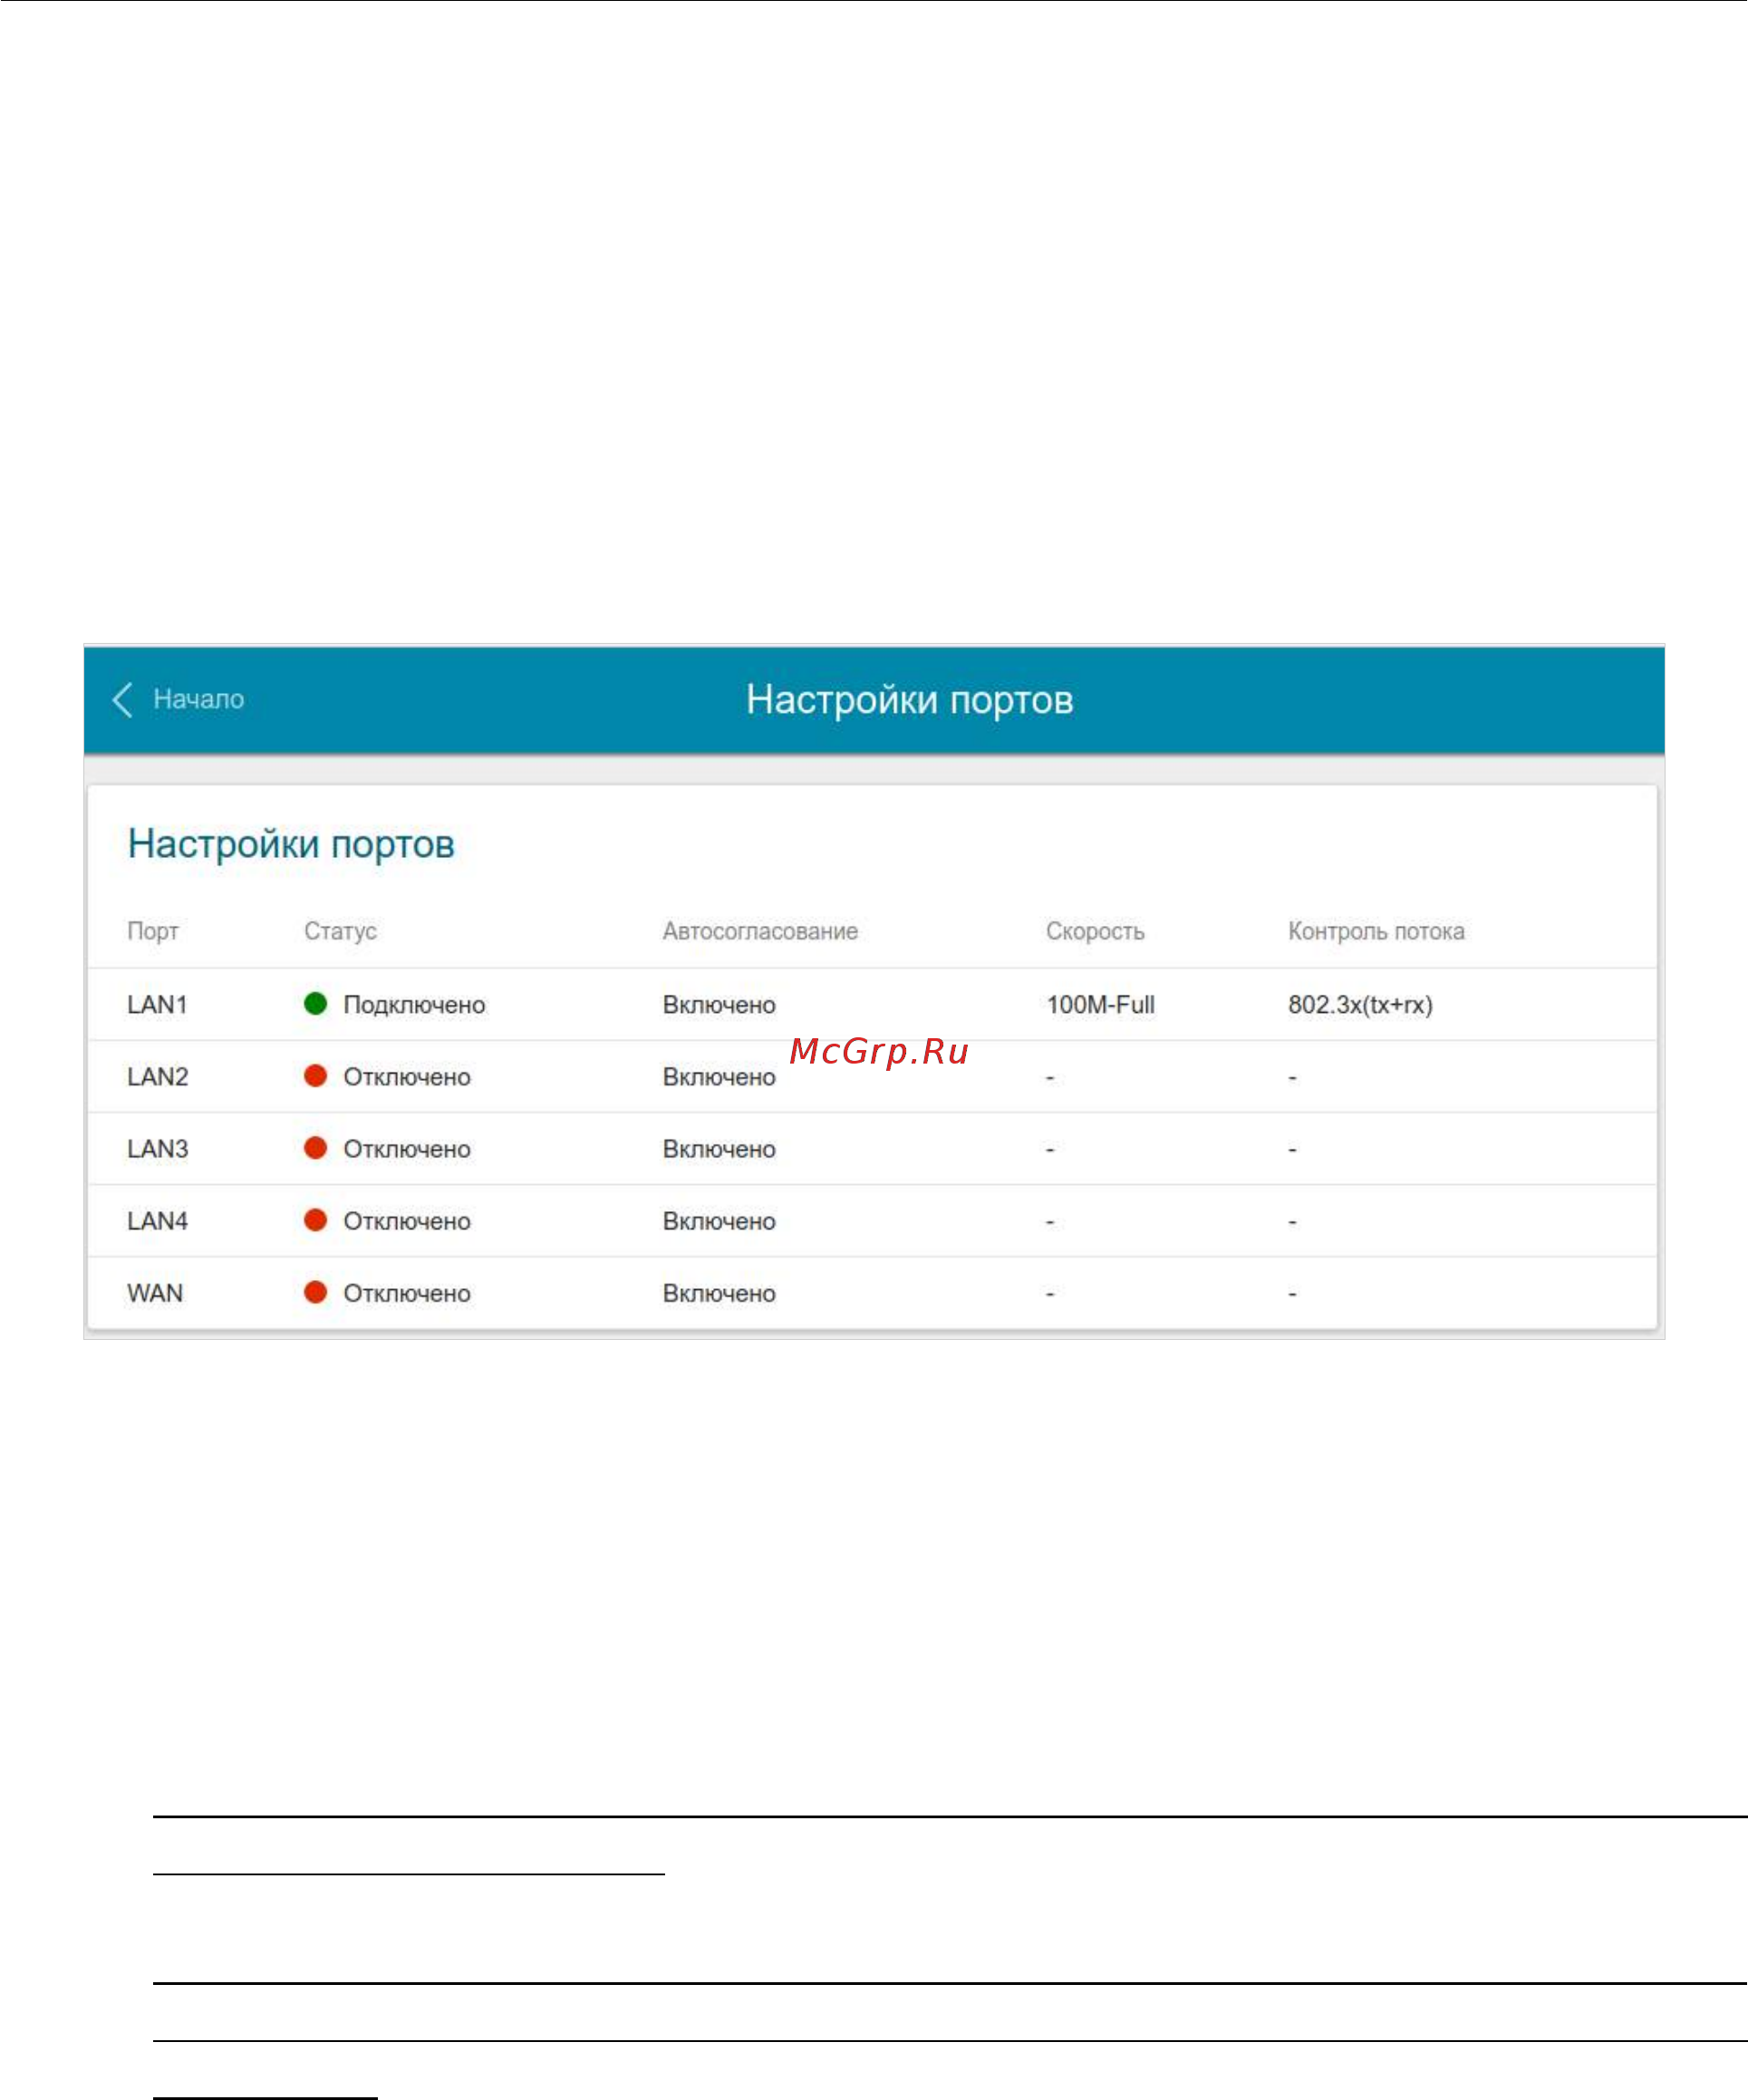1748x2100 pixels.
Task: Click the red status dot for LAN4
Action: click(x=315, y=1219)
